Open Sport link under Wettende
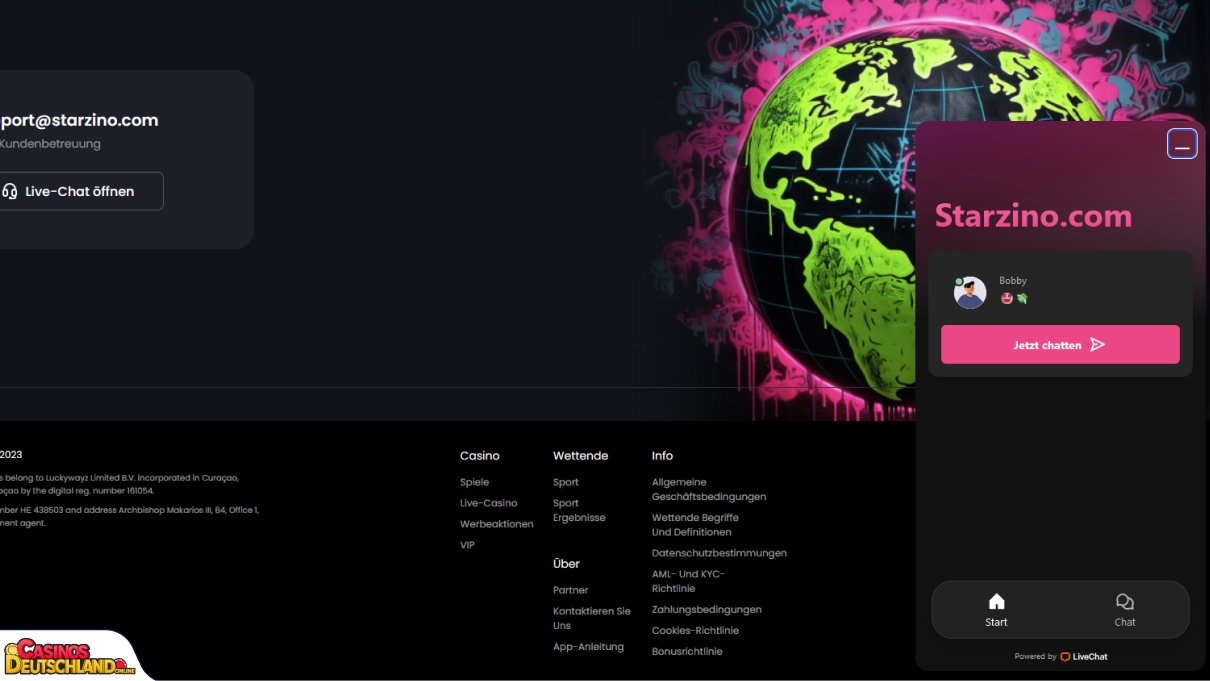The height and width of the screenshot is (681, 1210). 565,482
